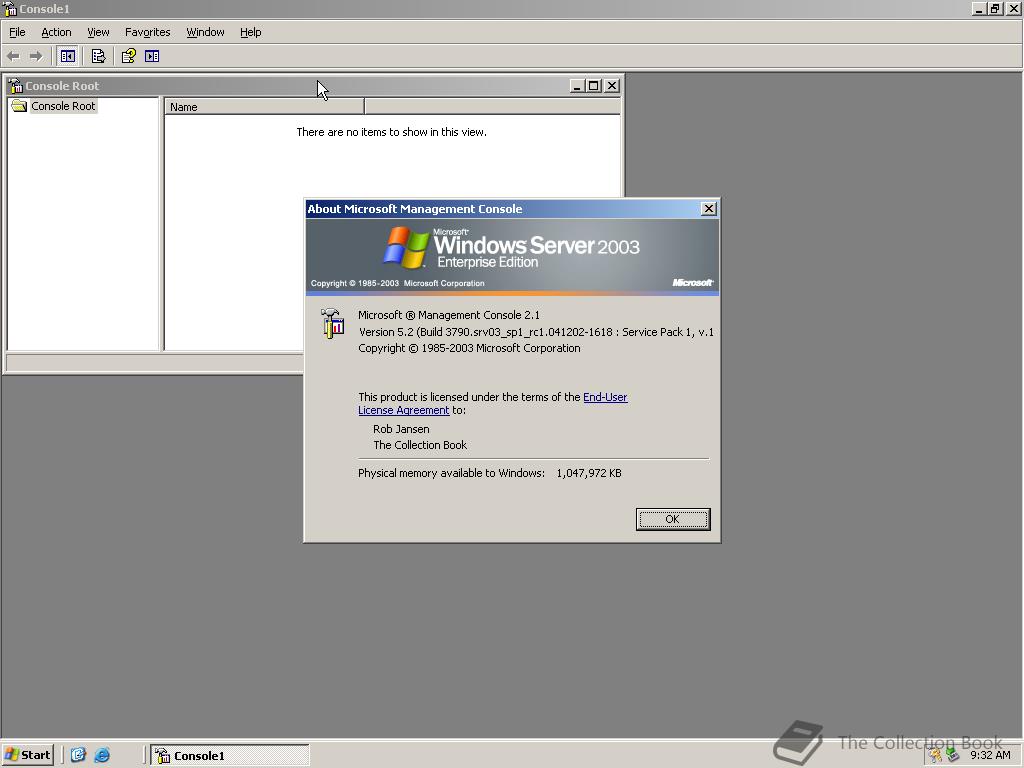Click the Start button
Viewport: 1024px width, 768px height.
click(27, 755)
